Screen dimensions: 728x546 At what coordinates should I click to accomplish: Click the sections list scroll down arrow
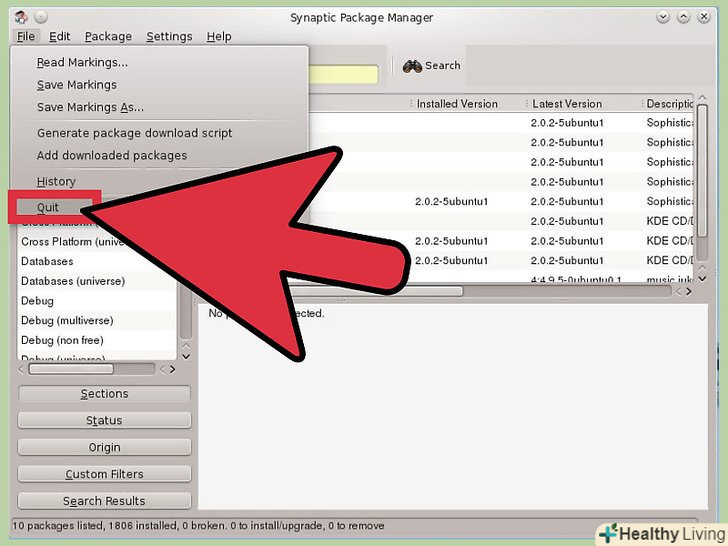tap(186, 357)
